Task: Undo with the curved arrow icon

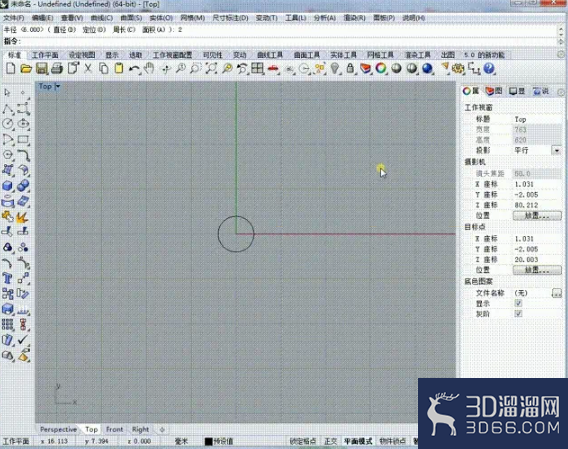Action: (x=134, y=68)
